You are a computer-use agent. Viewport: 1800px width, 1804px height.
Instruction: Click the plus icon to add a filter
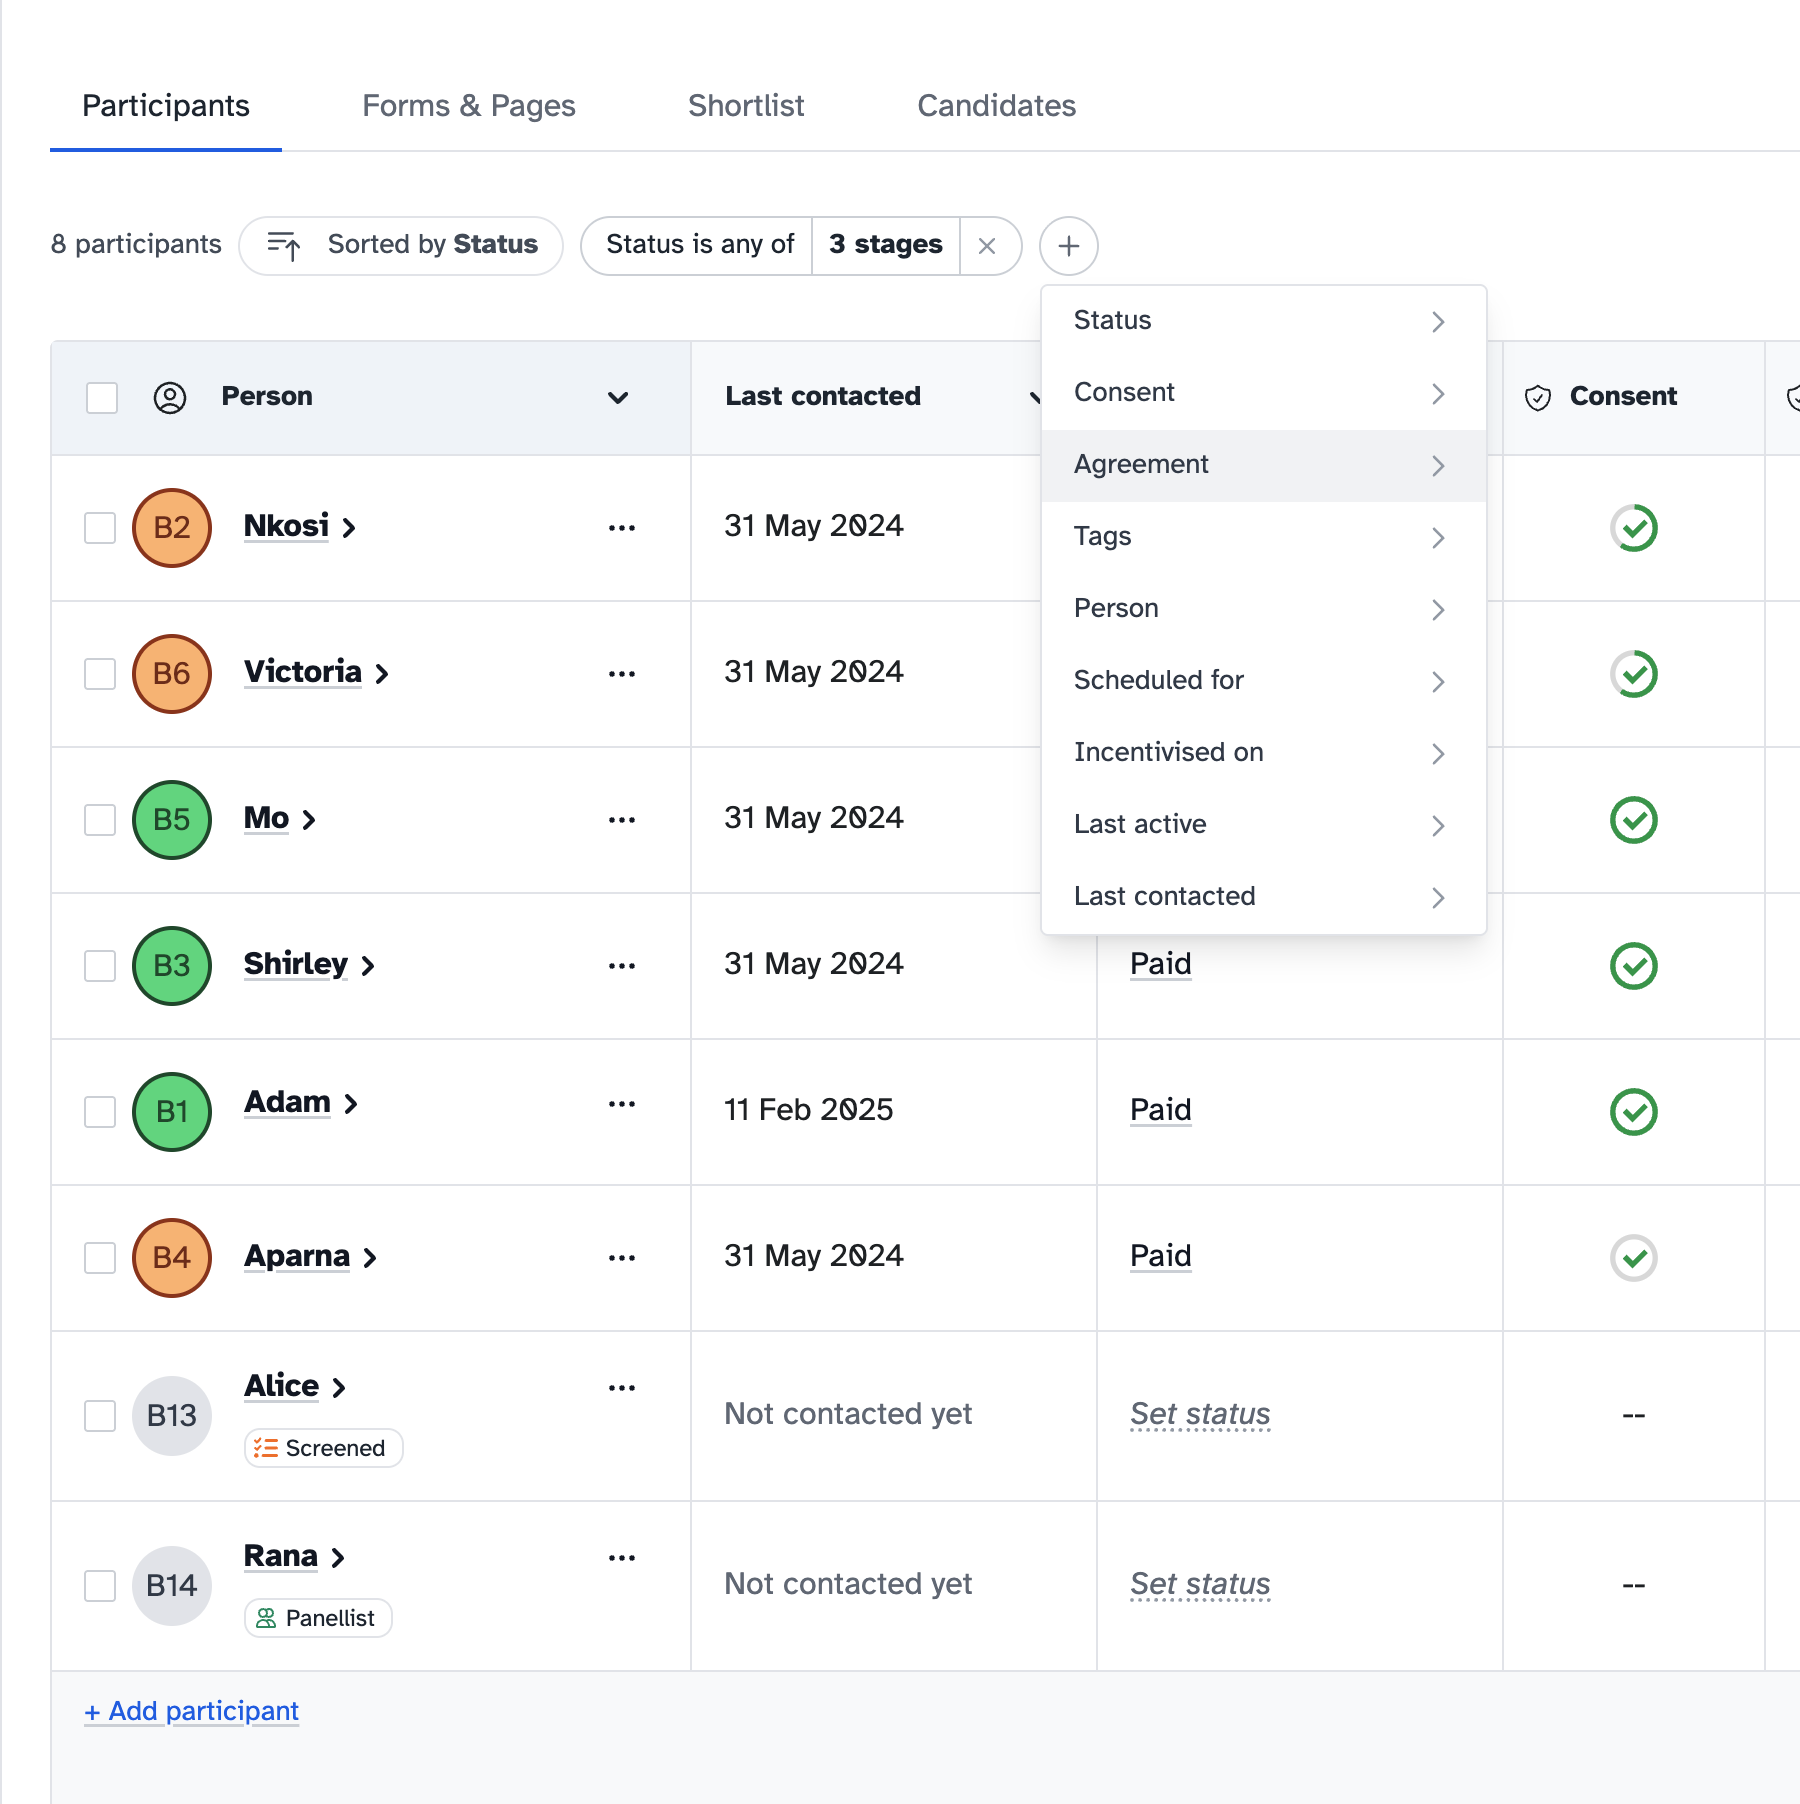(1068, 245)
